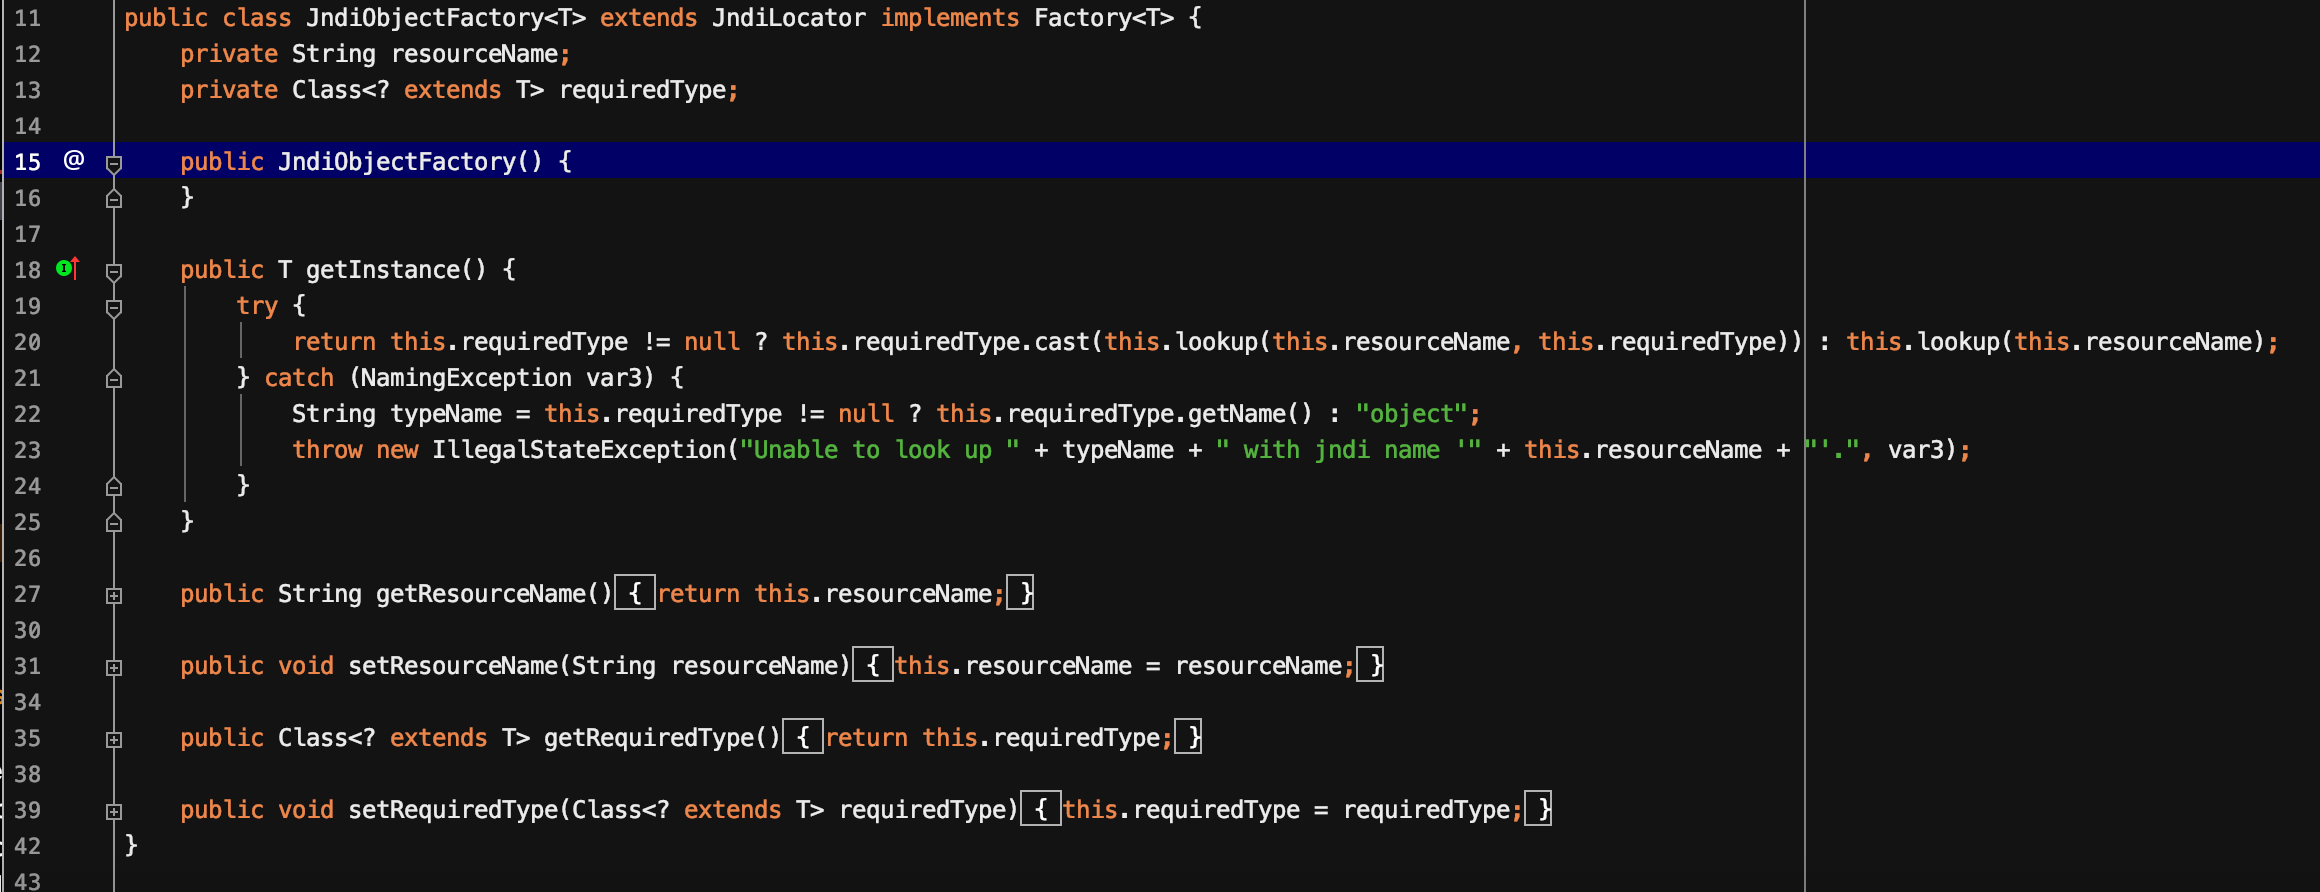Collapse the JndiObjectFactory constructor on line 15
2320x892 pixels.
tap(114, 163)
